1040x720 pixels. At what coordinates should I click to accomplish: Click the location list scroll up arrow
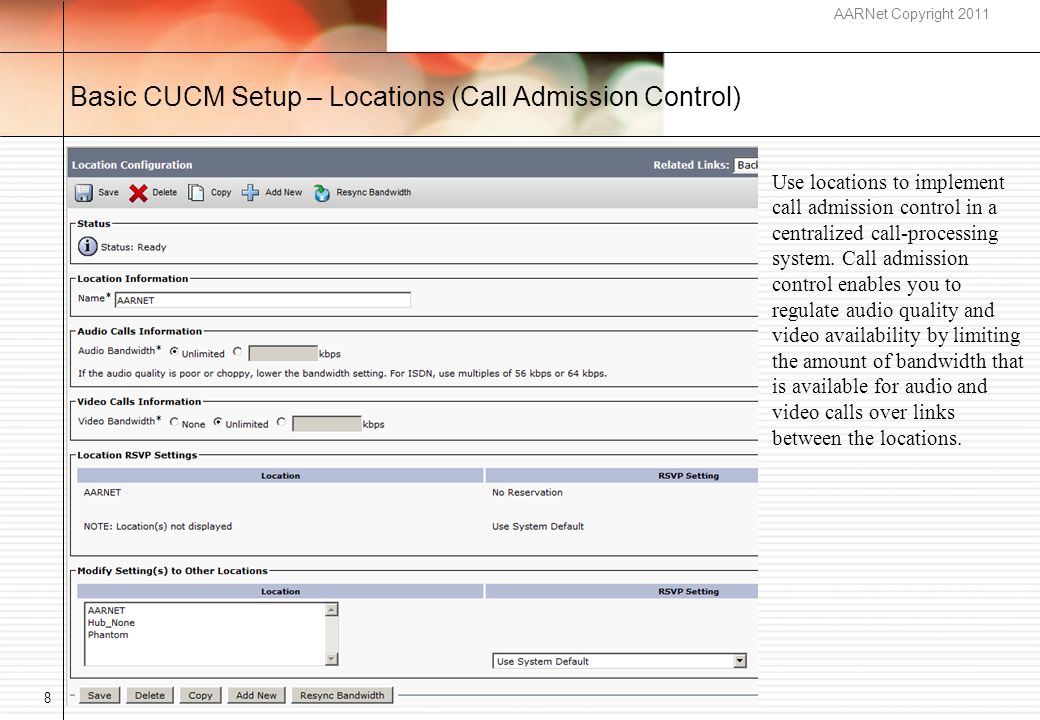pyautogui.click(x=332, y=609)
